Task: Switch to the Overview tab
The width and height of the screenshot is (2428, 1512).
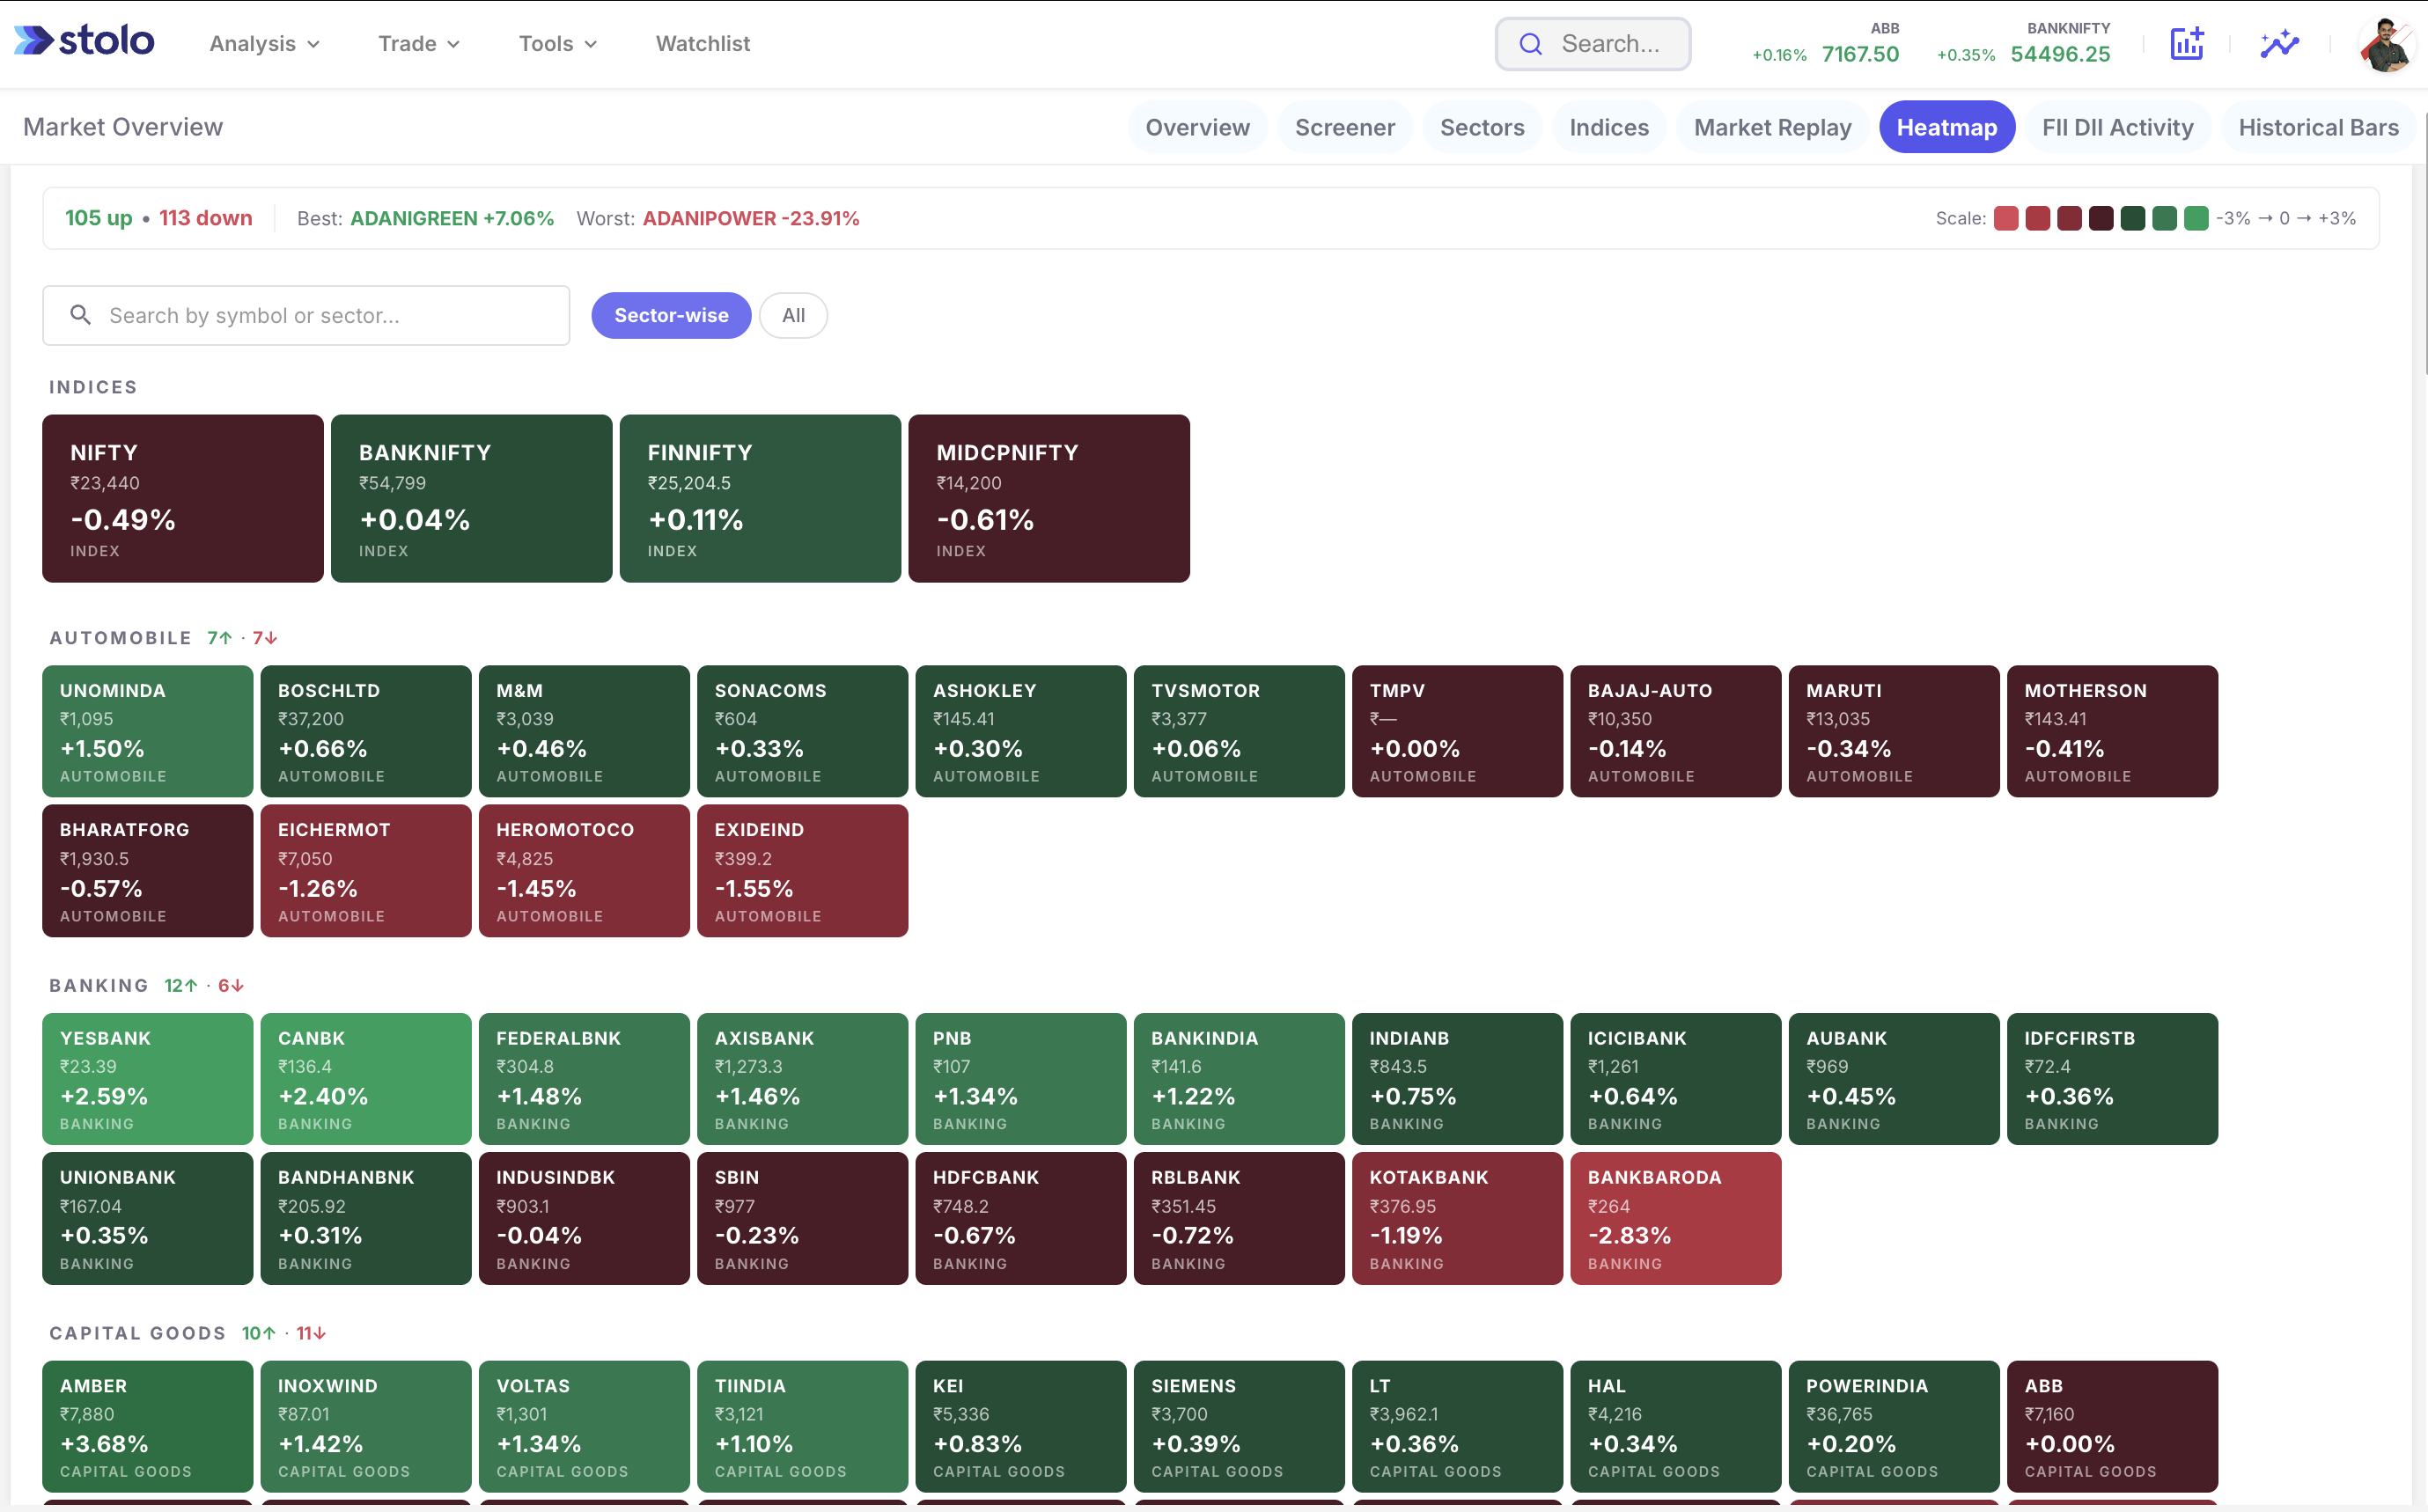Action: pyautogui.click(x=1197, y=127)
